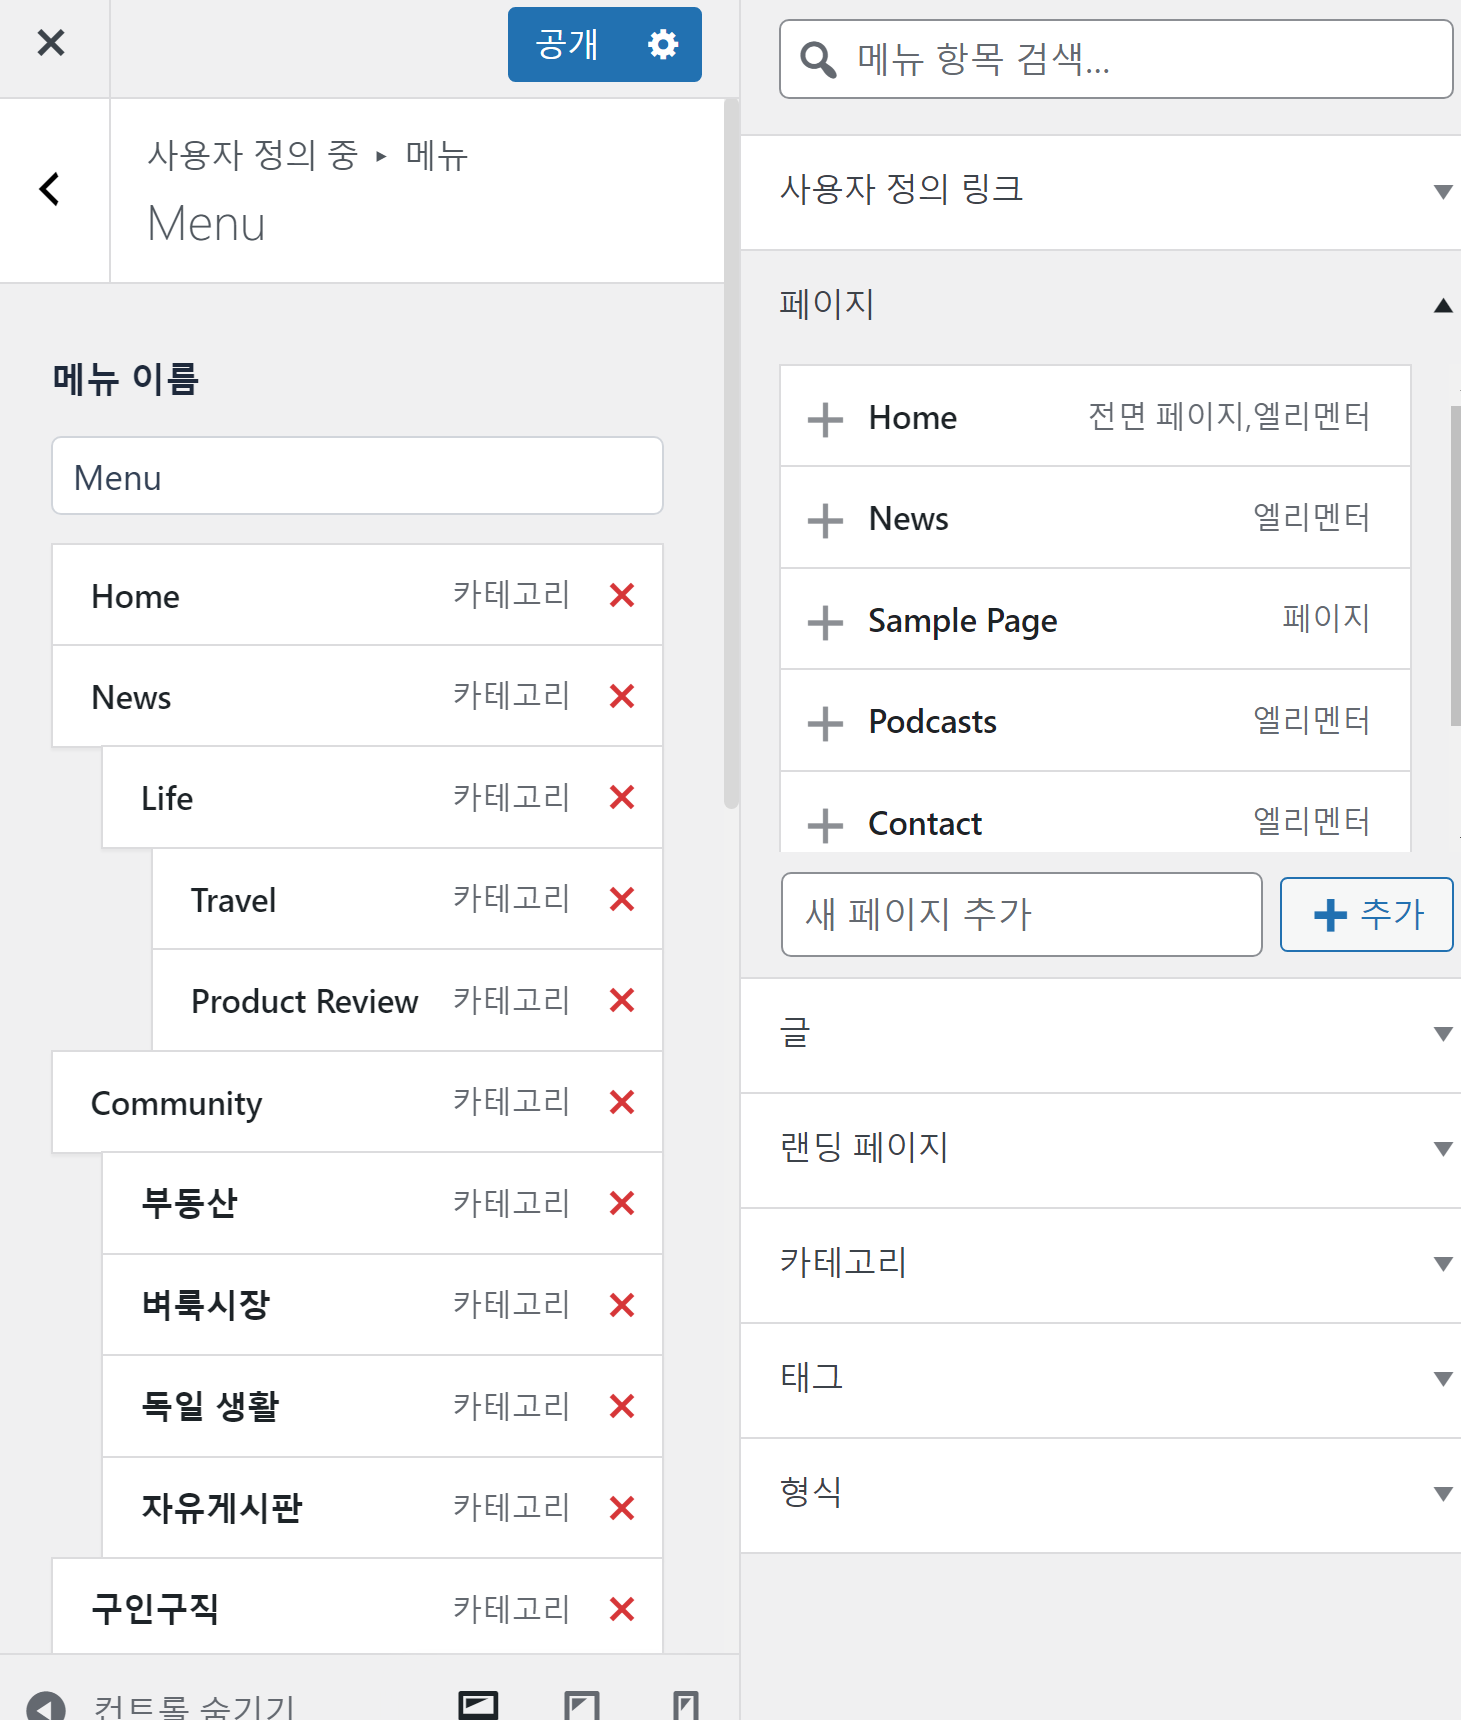This screenshot has height=1720, width=1461.
Task: Open the News menu item row
Action: 357,696
